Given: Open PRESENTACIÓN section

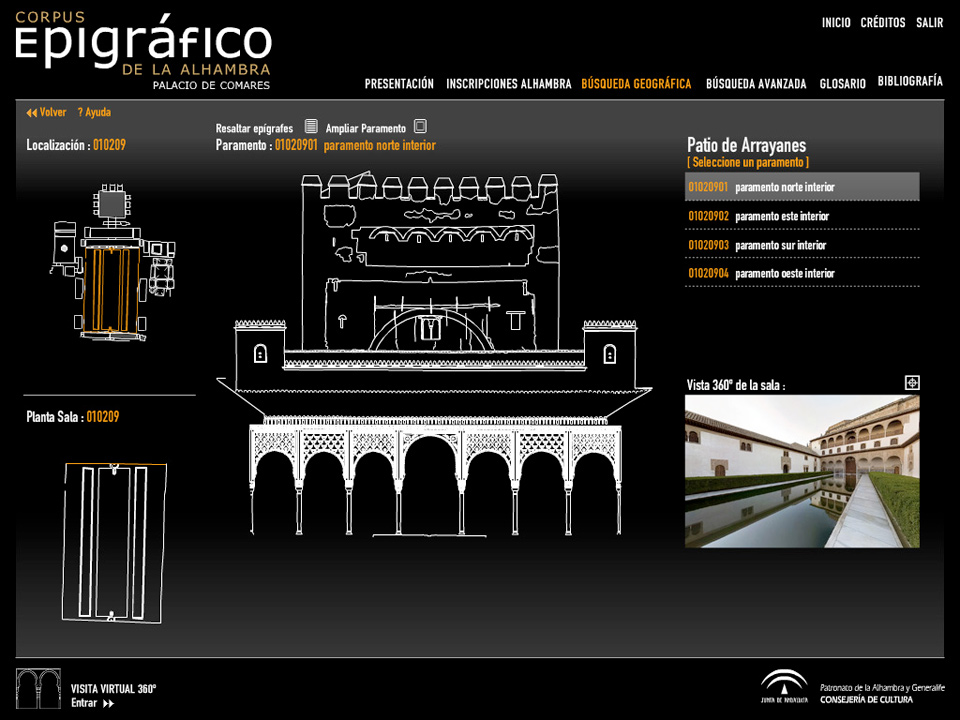Looking at the screenshot, I should click(x=399, y=84).
